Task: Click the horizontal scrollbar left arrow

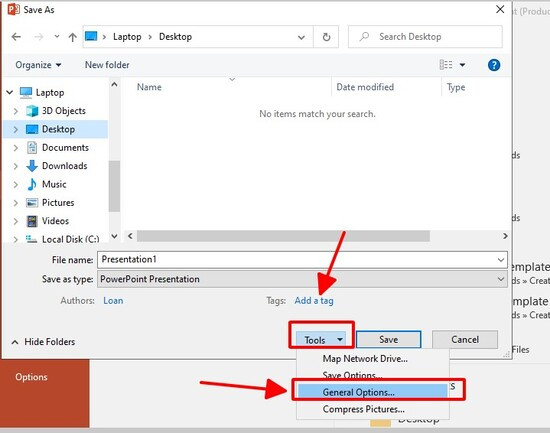Action: (130, 236)
